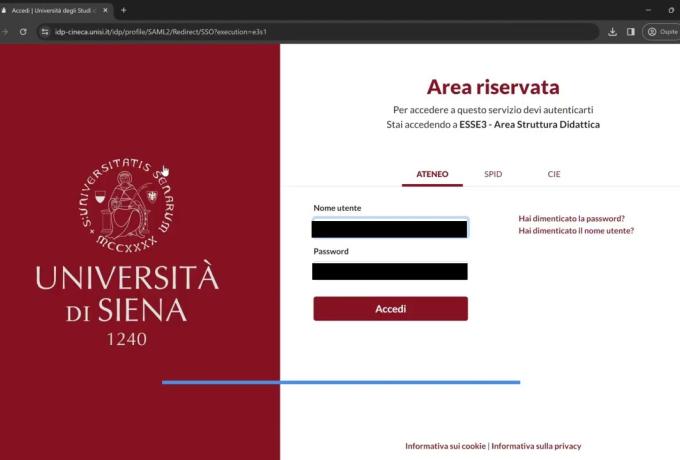Click the browser reload icon
This screenshot has width=680, height=460.
(x=23, y=32)
